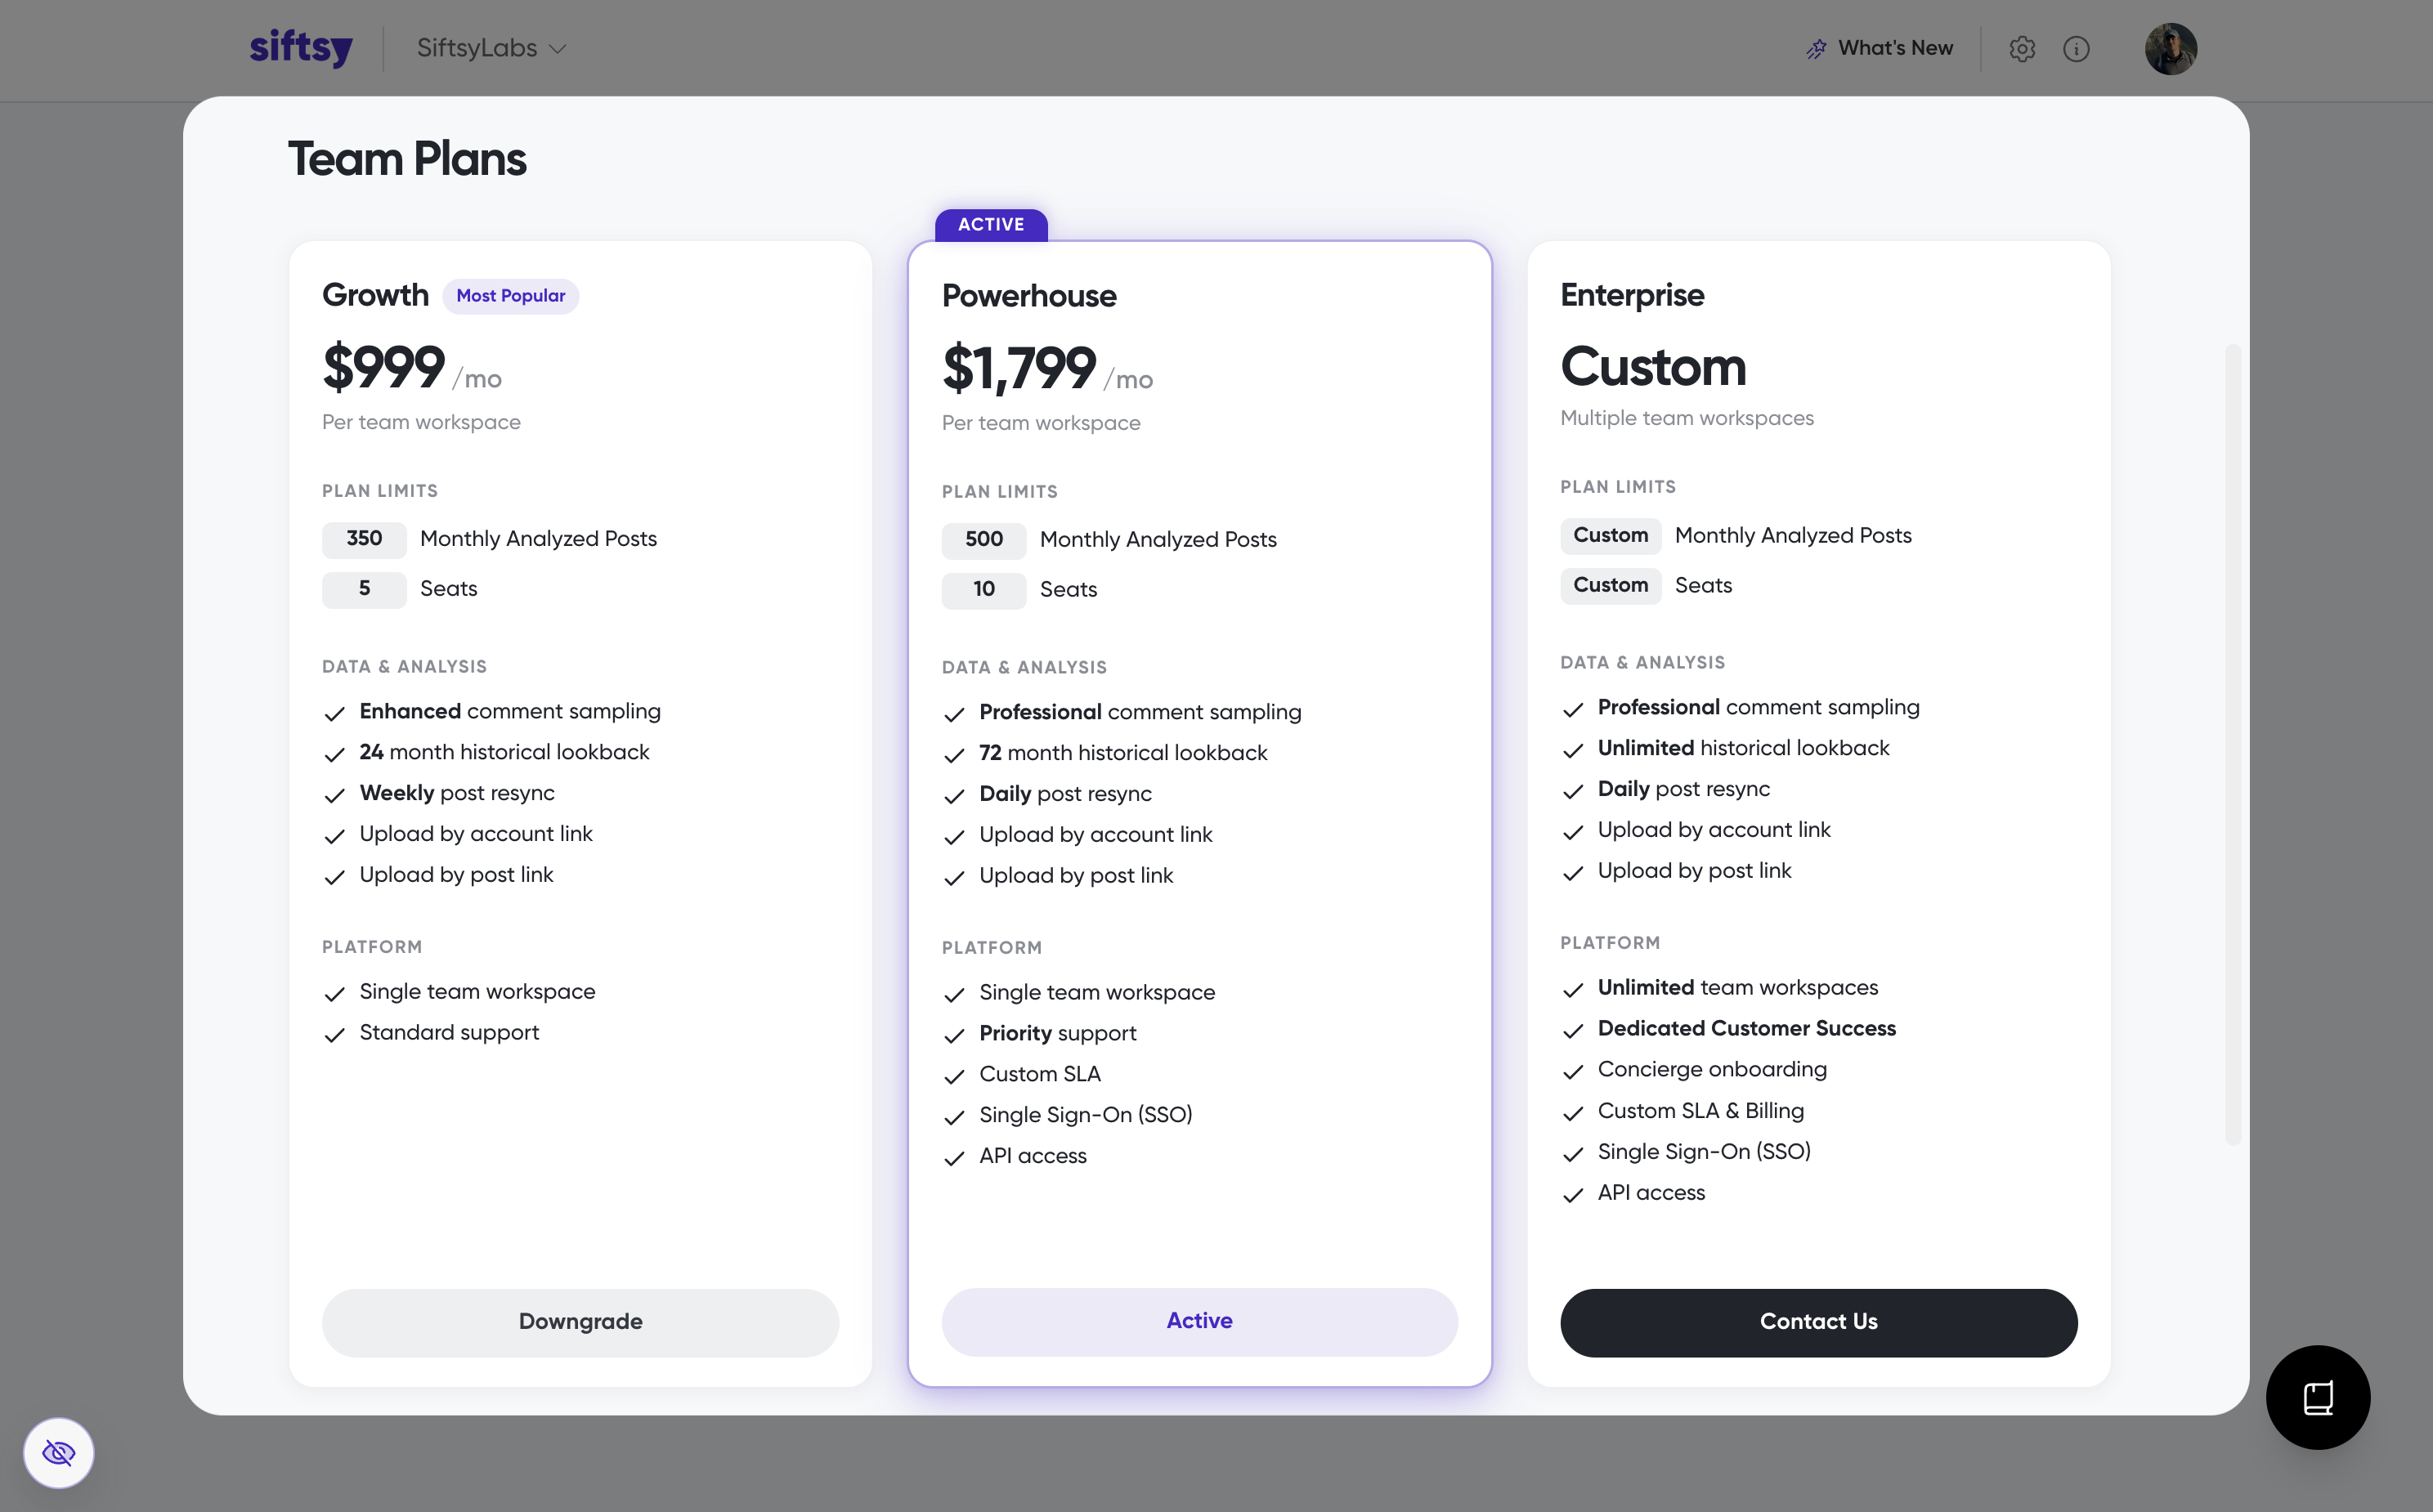Click the Siftsy logo
The height and width of the screenshot is (1512, 2433).
coord(300,47)
